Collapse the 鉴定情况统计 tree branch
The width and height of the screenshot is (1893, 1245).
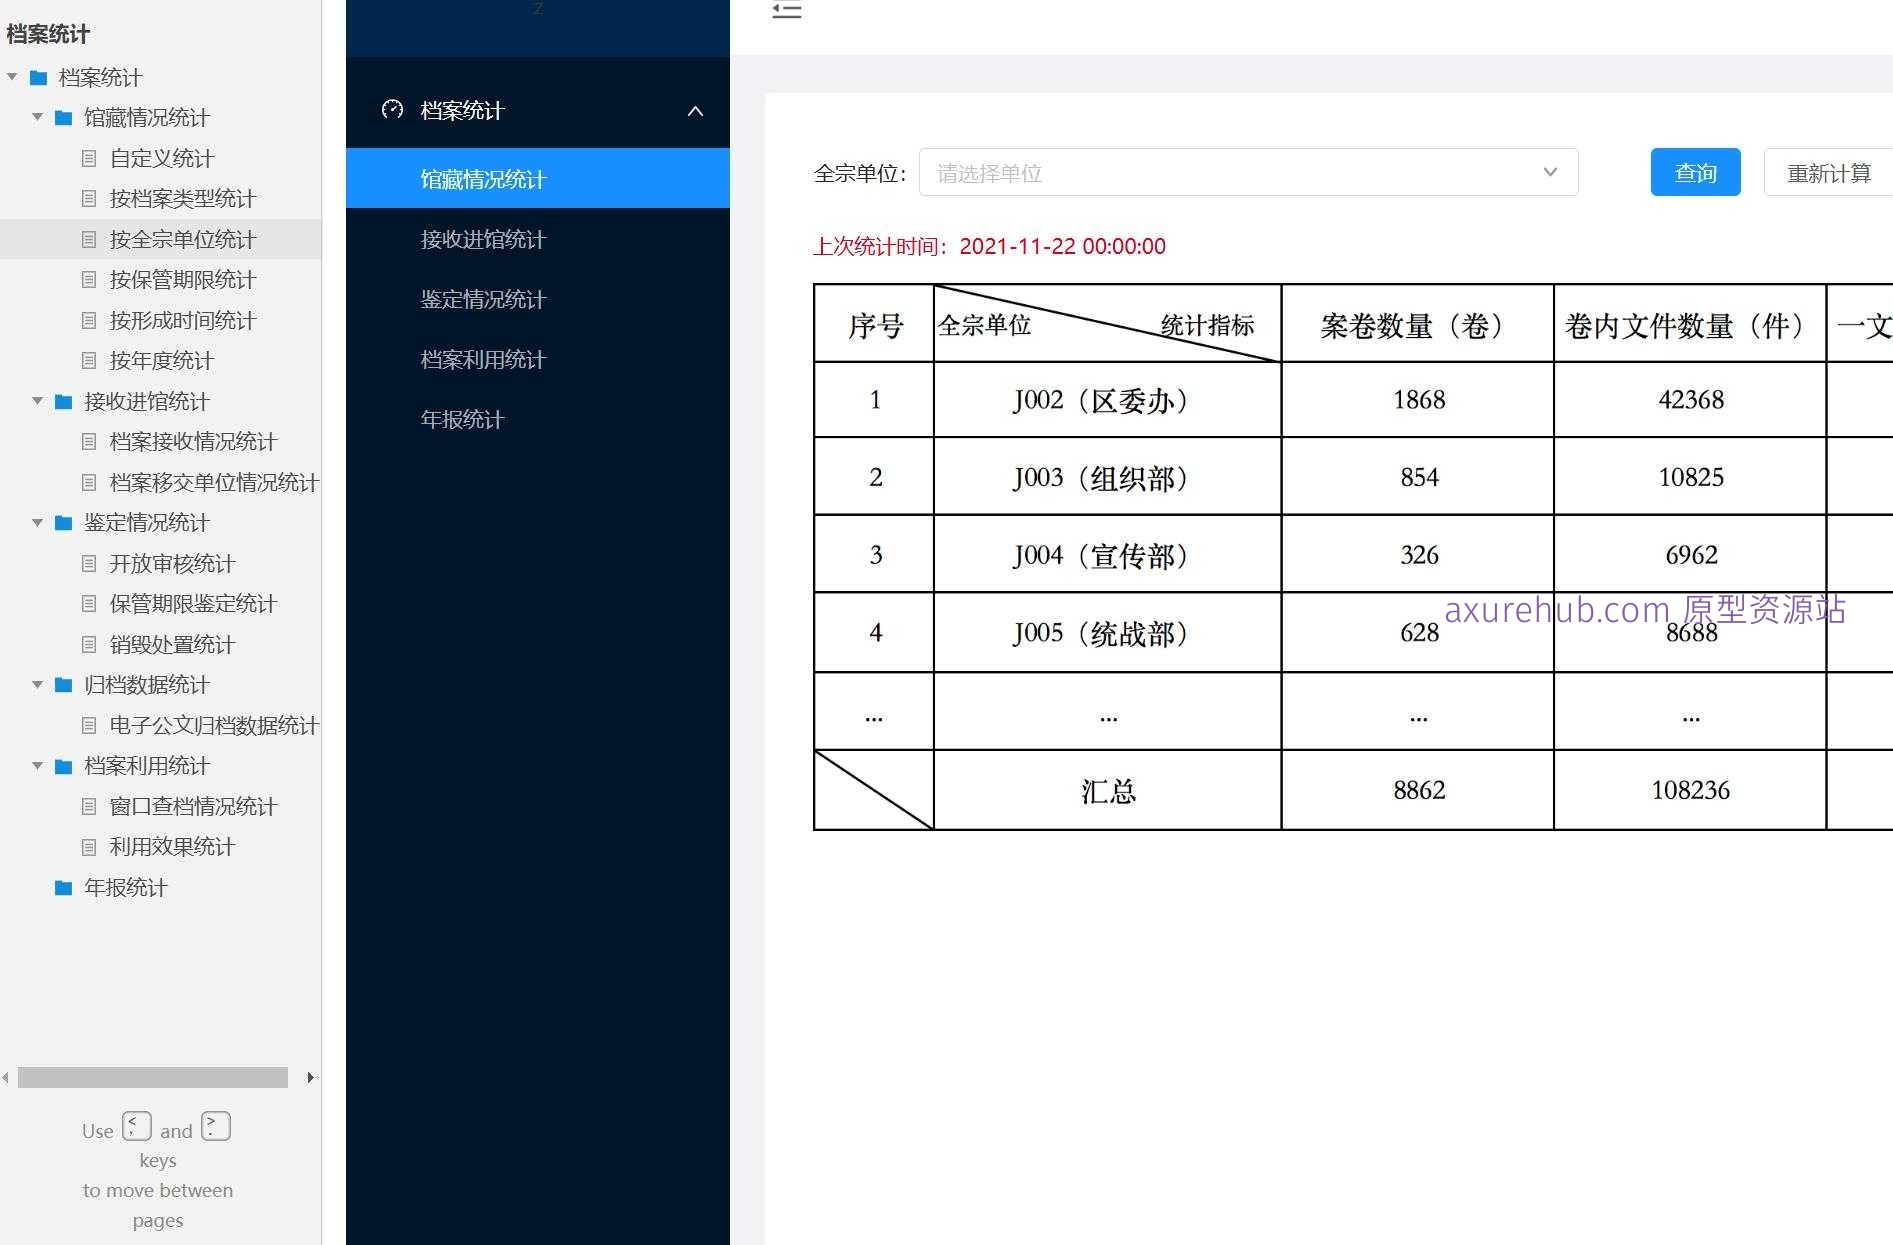(37, 523)
